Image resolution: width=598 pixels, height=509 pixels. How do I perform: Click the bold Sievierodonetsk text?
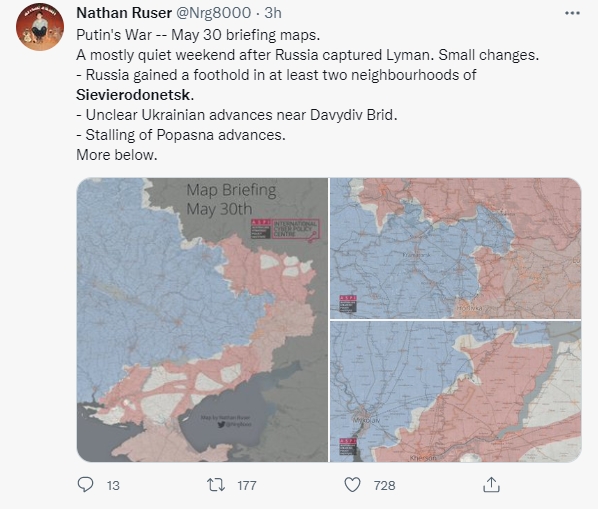(135, 95)
